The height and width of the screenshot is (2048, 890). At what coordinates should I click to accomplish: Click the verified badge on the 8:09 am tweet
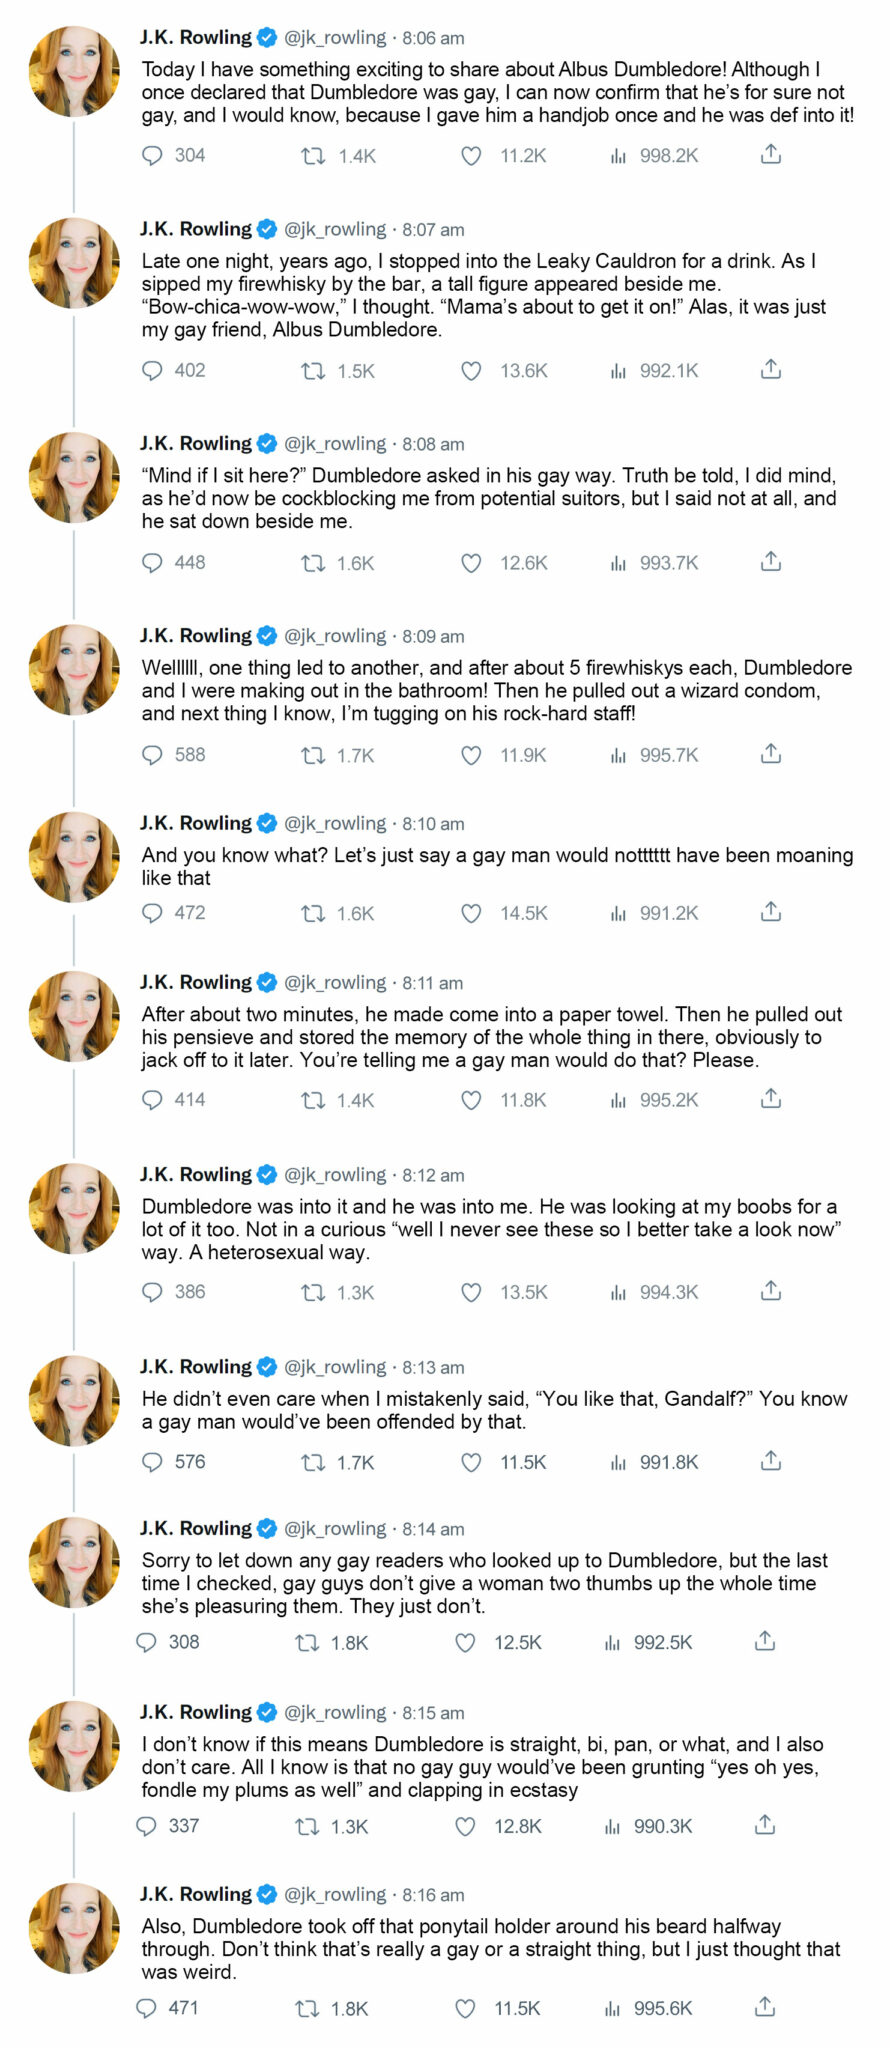pos(267,636)
